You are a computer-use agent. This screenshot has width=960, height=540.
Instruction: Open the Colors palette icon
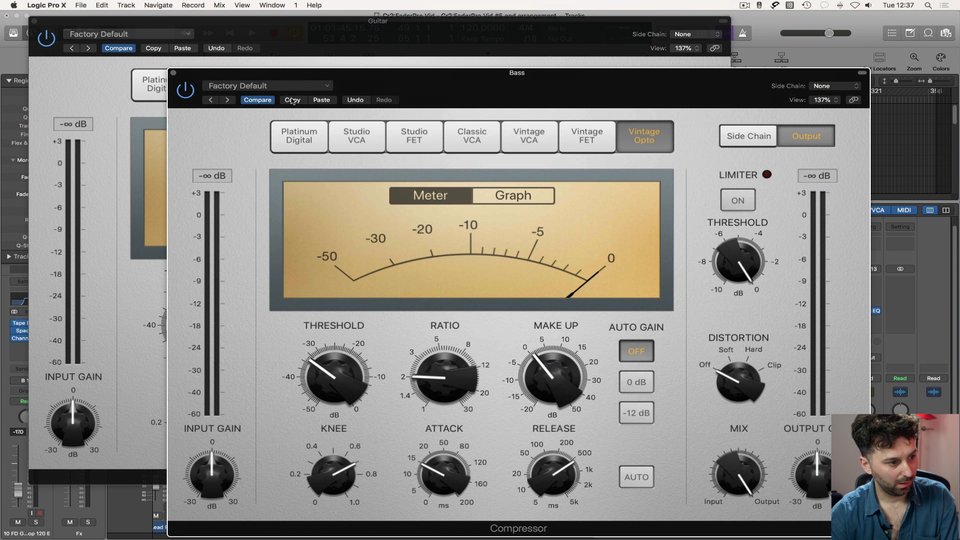[x=940, y=58]
